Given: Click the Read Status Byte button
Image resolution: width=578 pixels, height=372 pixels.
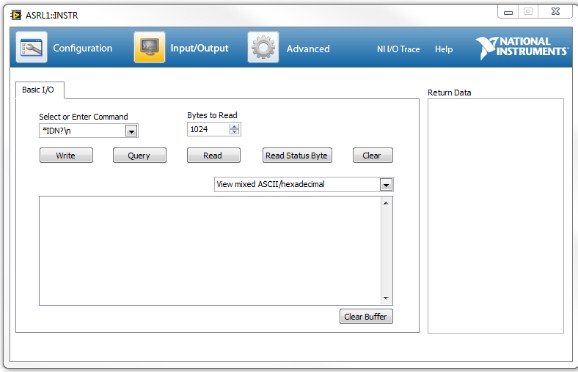Looking at the screenshot, I should (297, 155).
